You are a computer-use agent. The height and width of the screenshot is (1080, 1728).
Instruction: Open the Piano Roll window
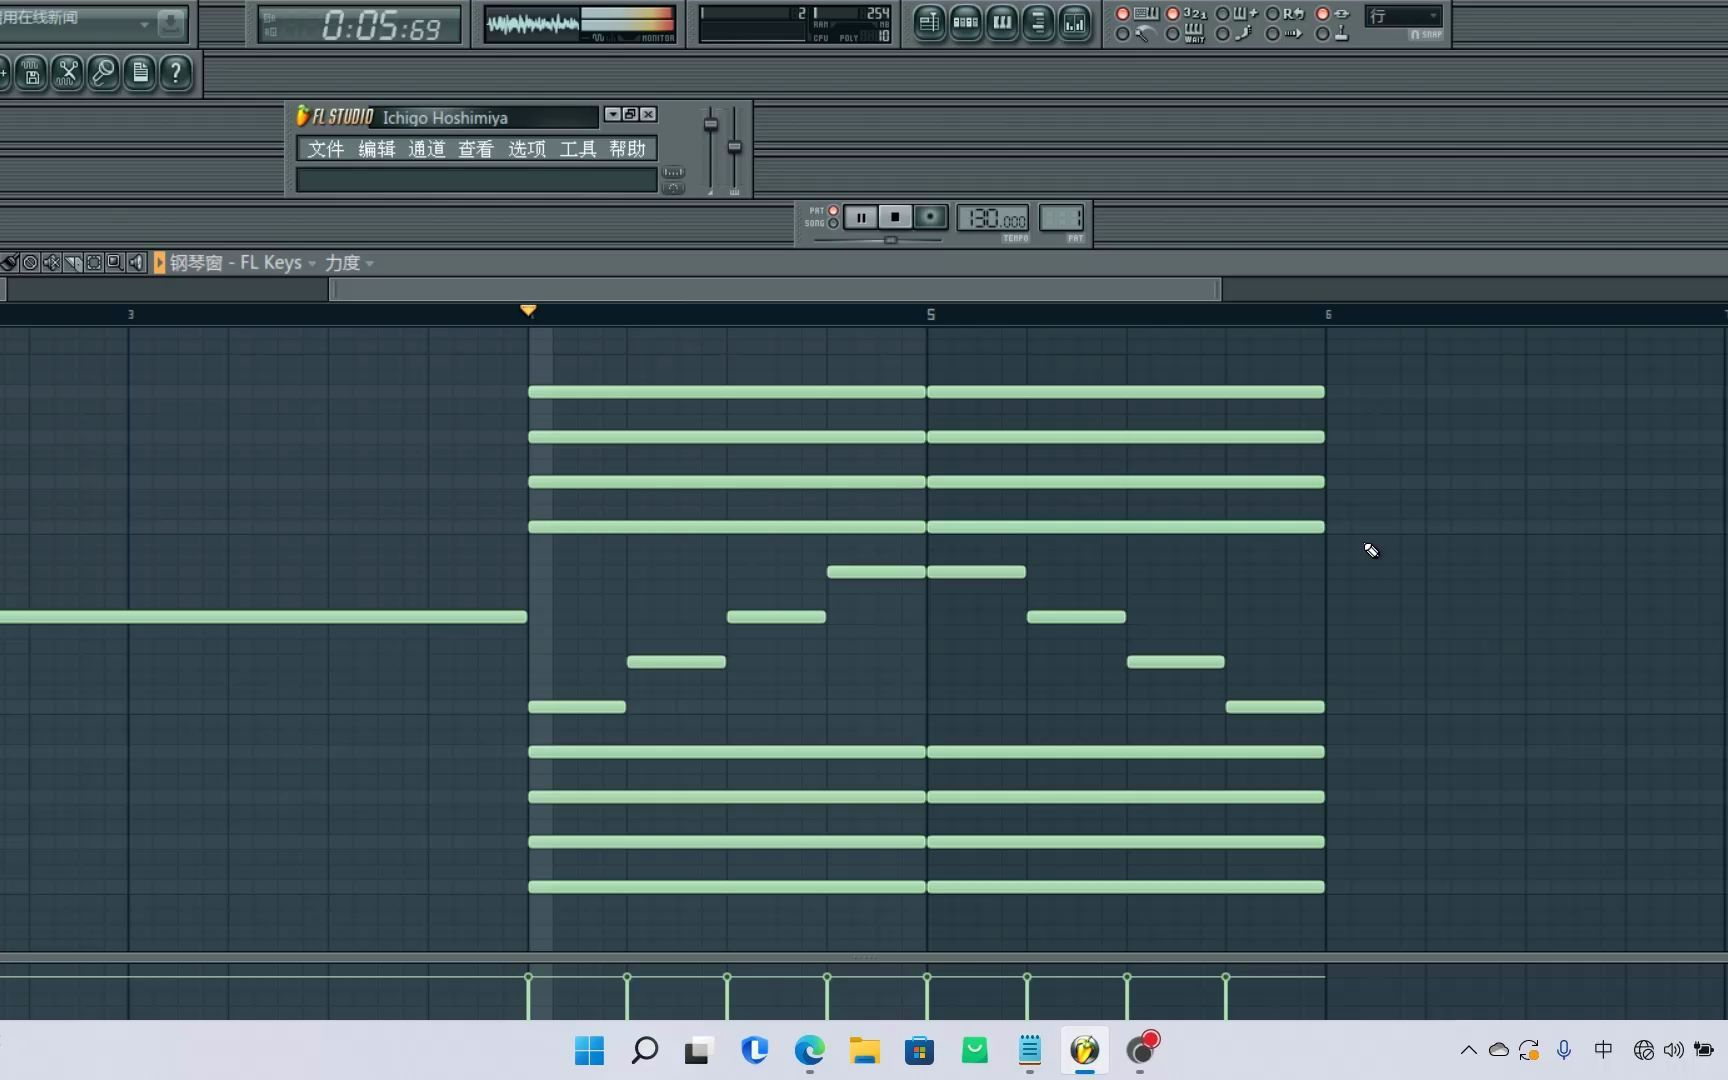(1001, 22)
